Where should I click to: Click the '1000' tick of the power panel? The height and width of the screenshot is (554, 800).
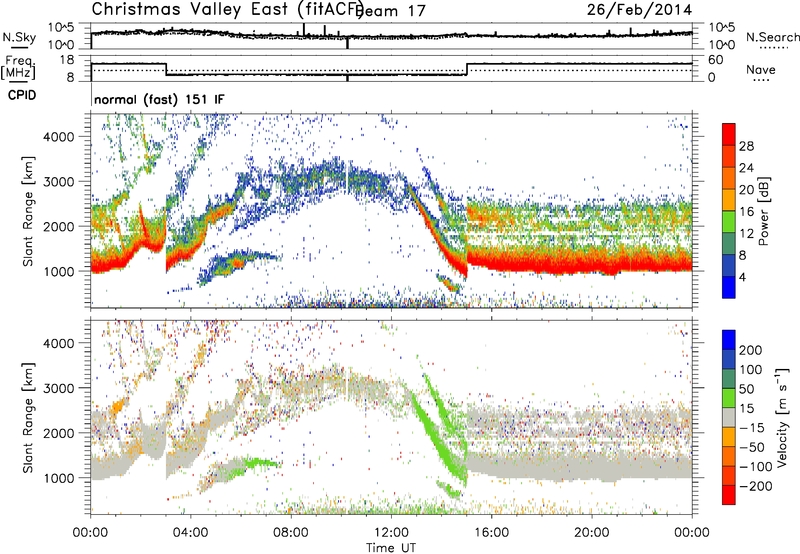[x=59, y=271]
